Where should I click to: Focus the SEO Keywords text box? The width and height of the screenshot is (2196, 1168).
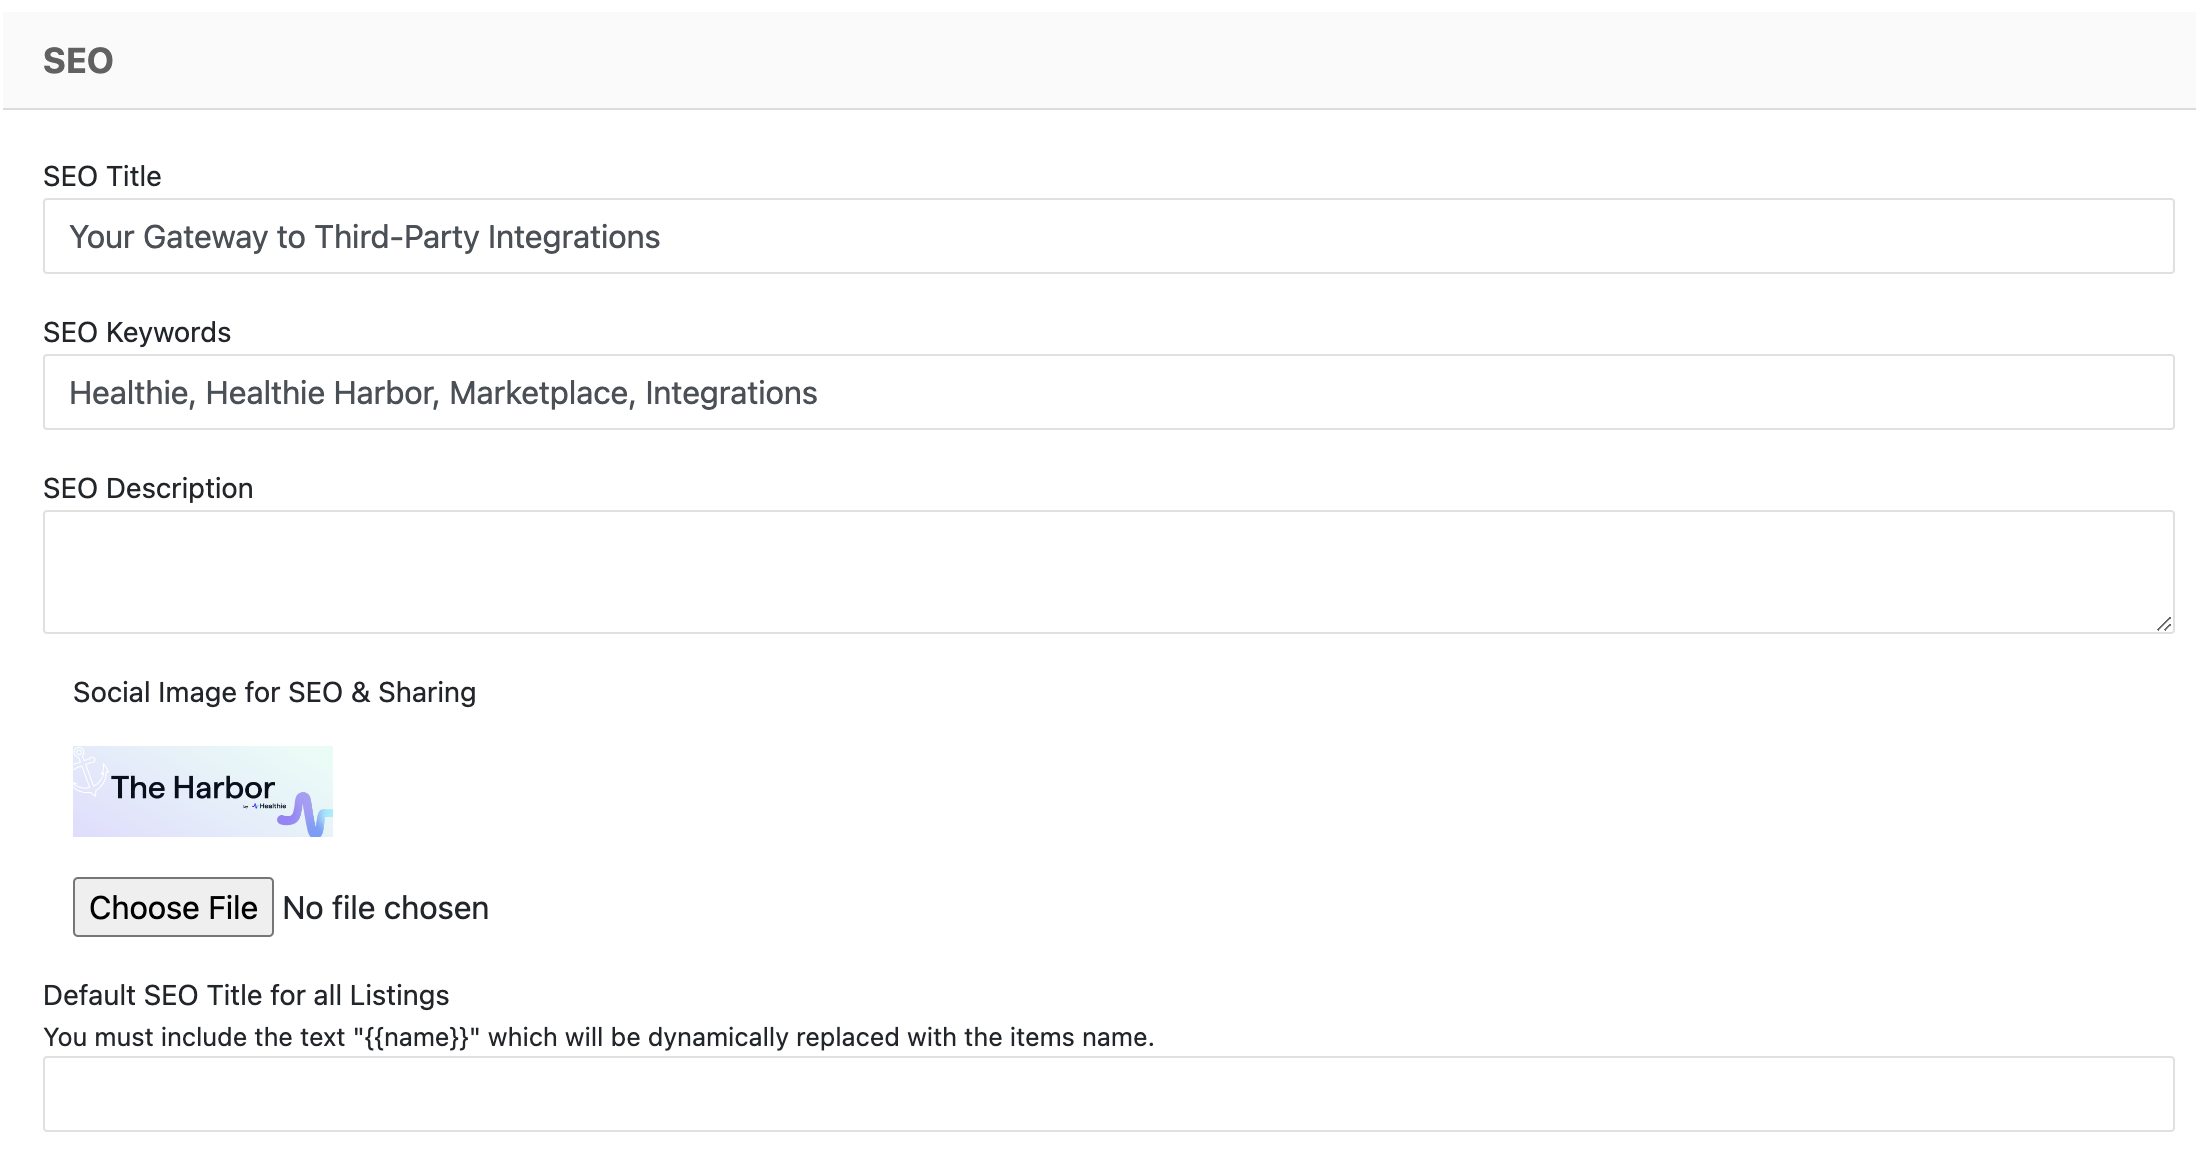click(1108, 392)
